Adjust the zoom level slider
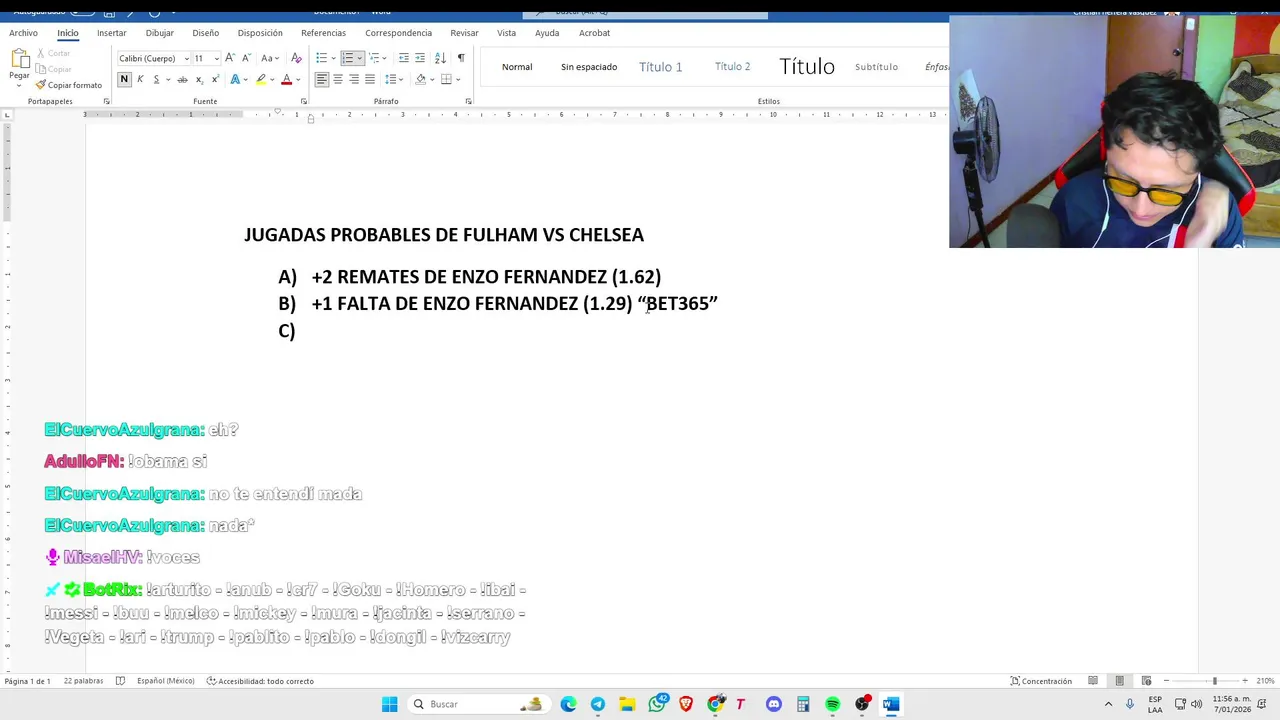 click(1214, 681)
